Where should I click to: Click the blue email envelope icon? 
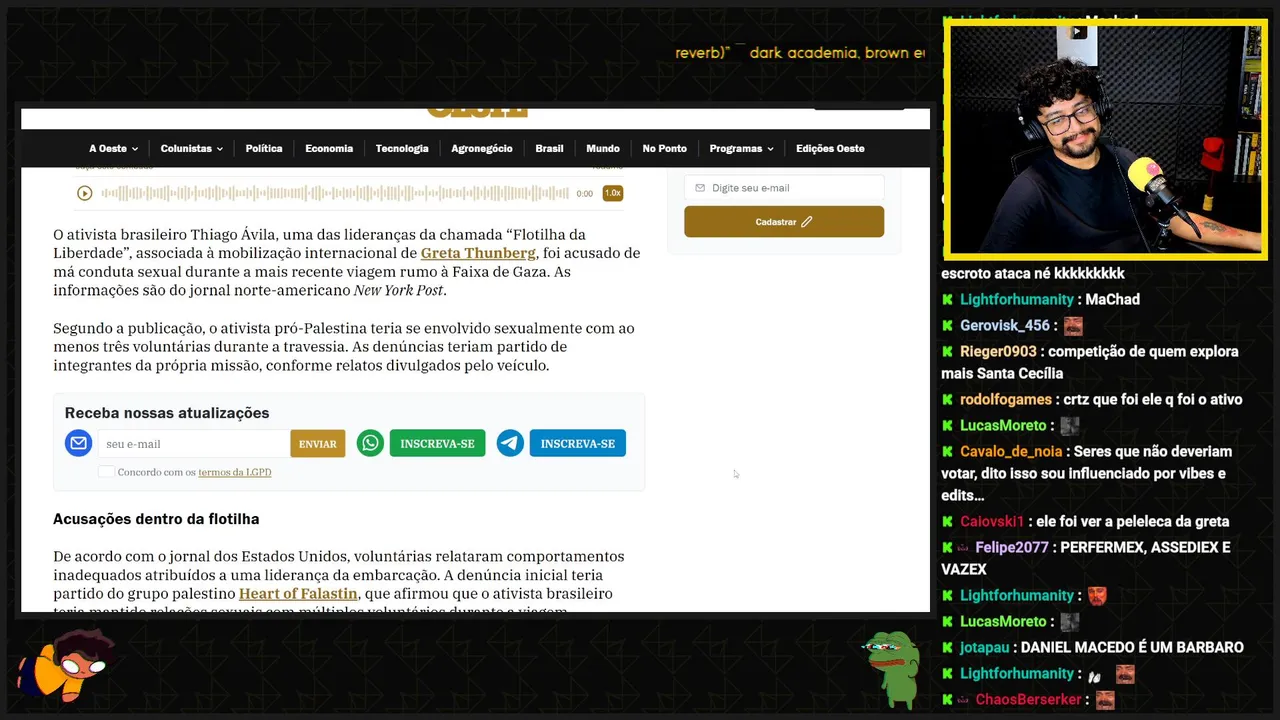[x=78, y=443]
